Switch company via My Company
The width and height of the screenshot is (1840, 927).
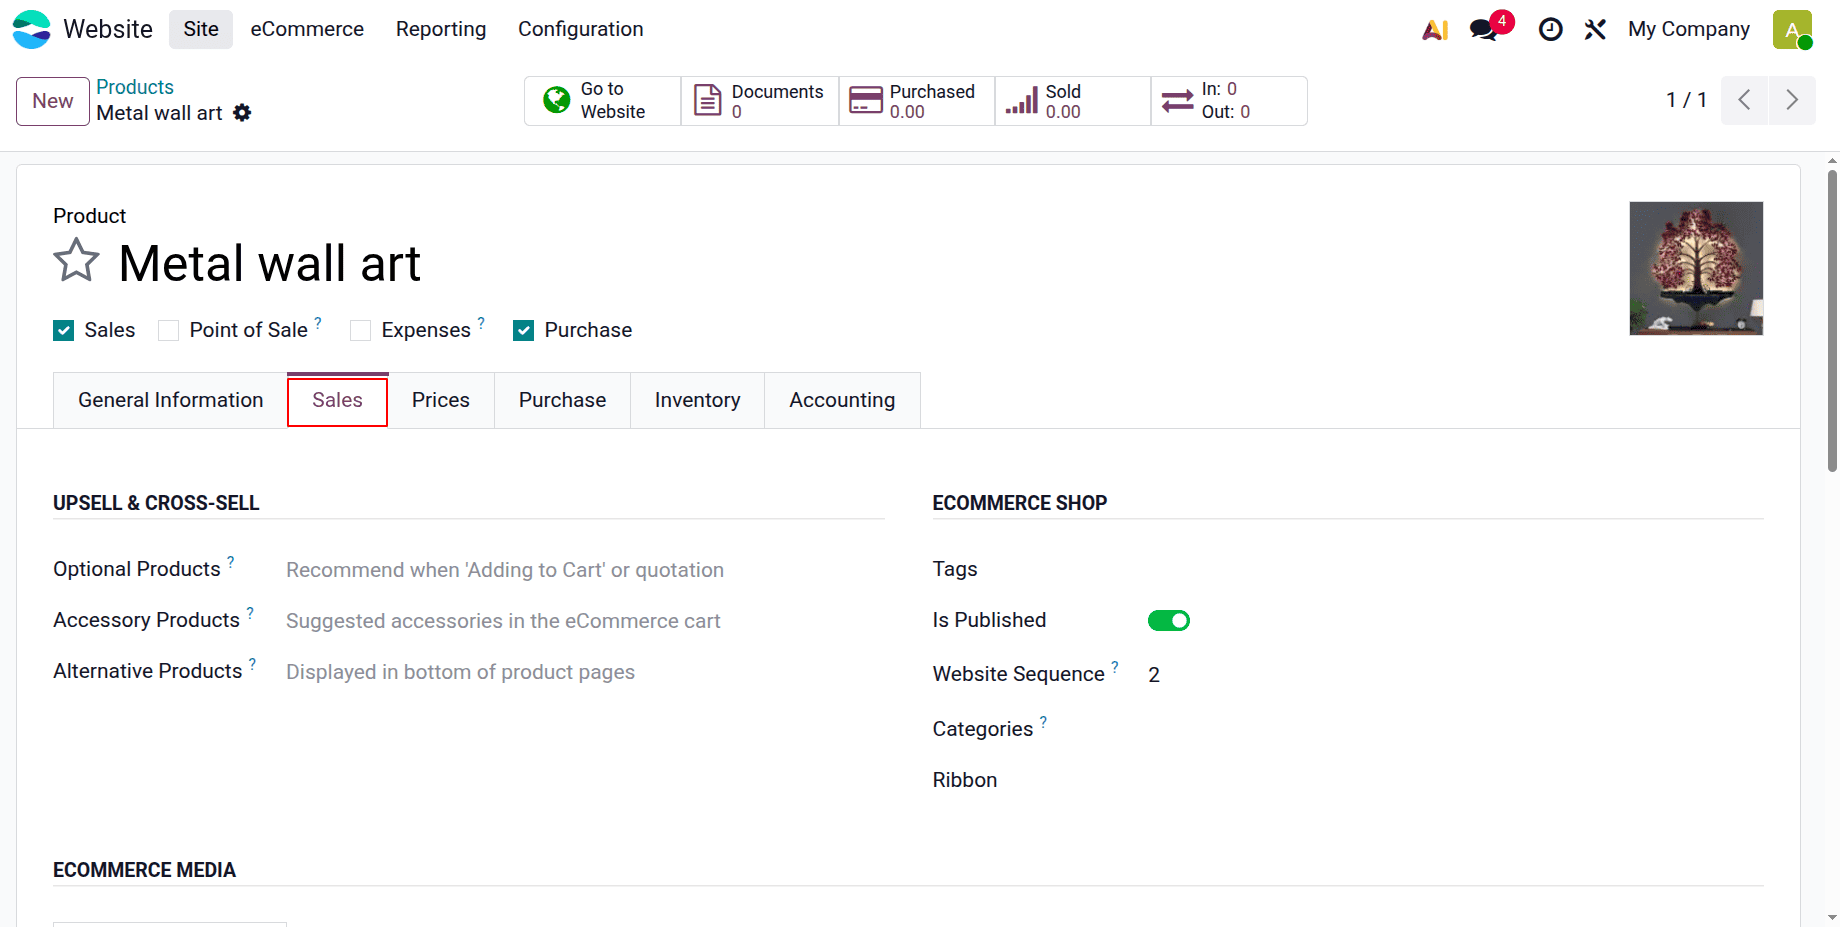pyautogui.click(x=1689, y=30)
